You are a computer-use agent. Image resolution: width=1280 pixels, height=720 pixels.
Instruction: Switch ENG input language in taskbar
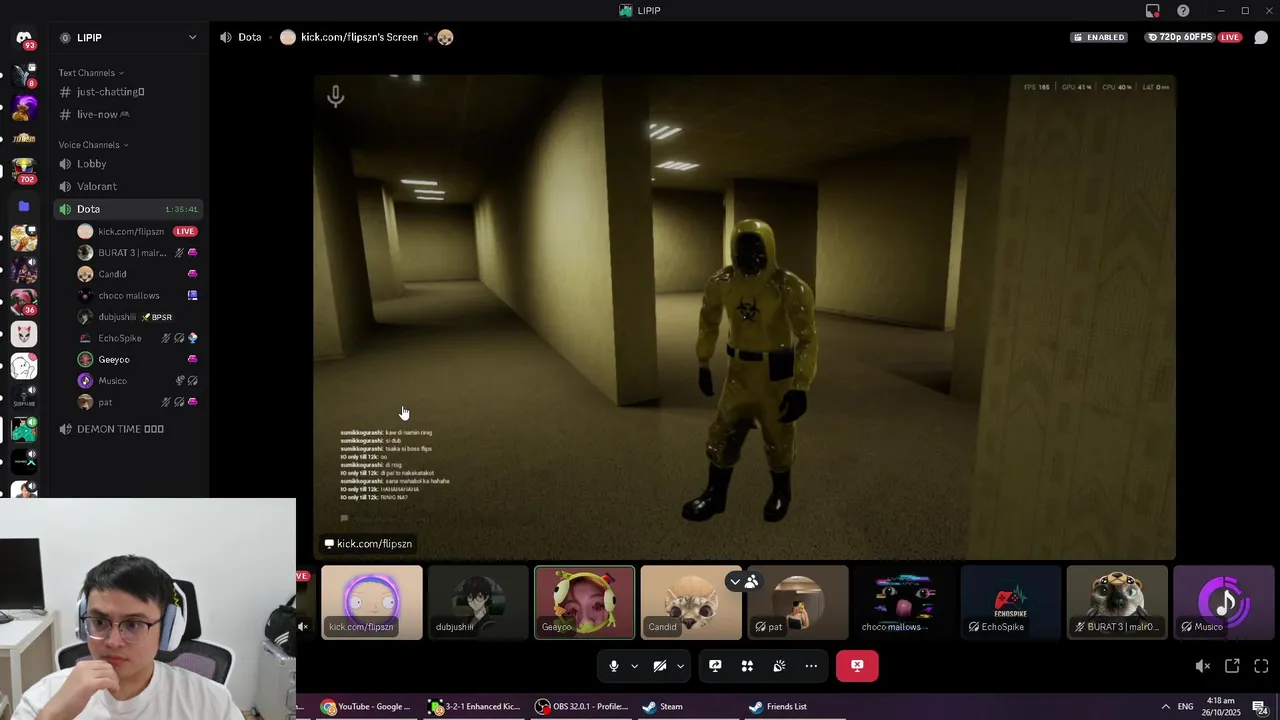pos(1185,707)
